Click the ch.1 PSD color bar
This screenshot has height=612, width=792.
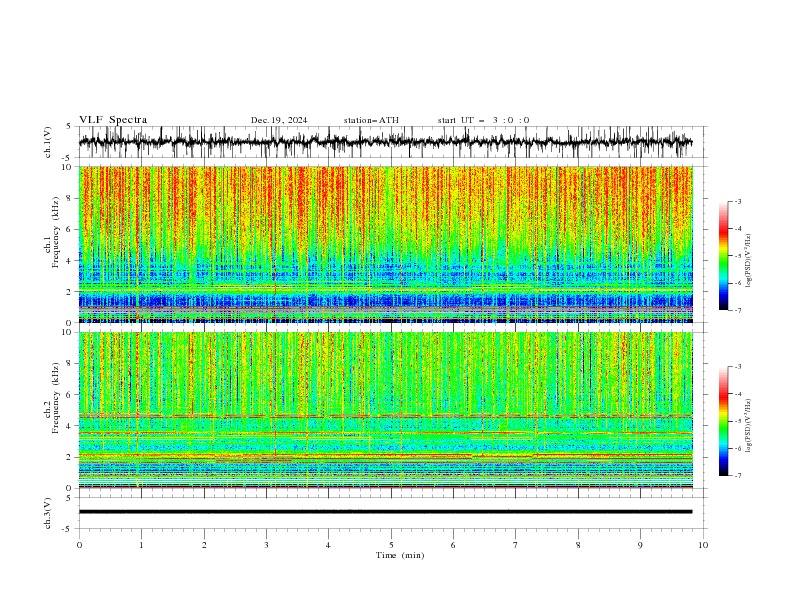point(723,256)
